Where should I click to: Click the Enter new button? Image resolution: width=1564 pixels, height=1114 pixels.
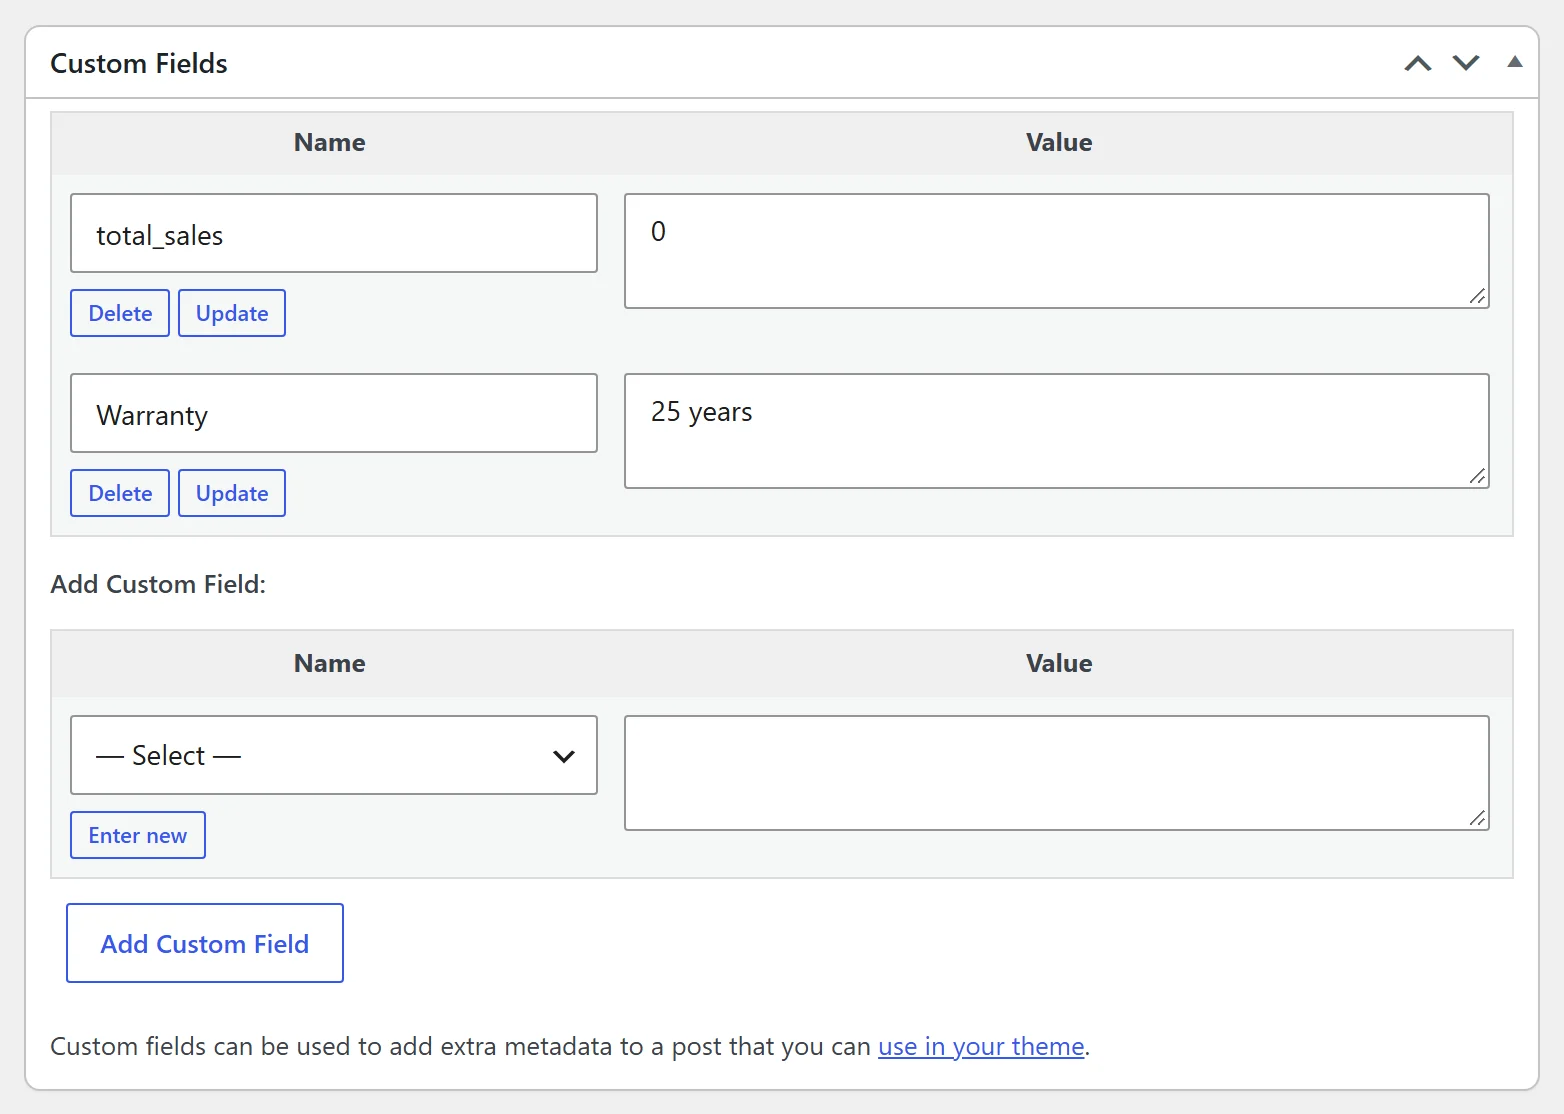(138, 835)
